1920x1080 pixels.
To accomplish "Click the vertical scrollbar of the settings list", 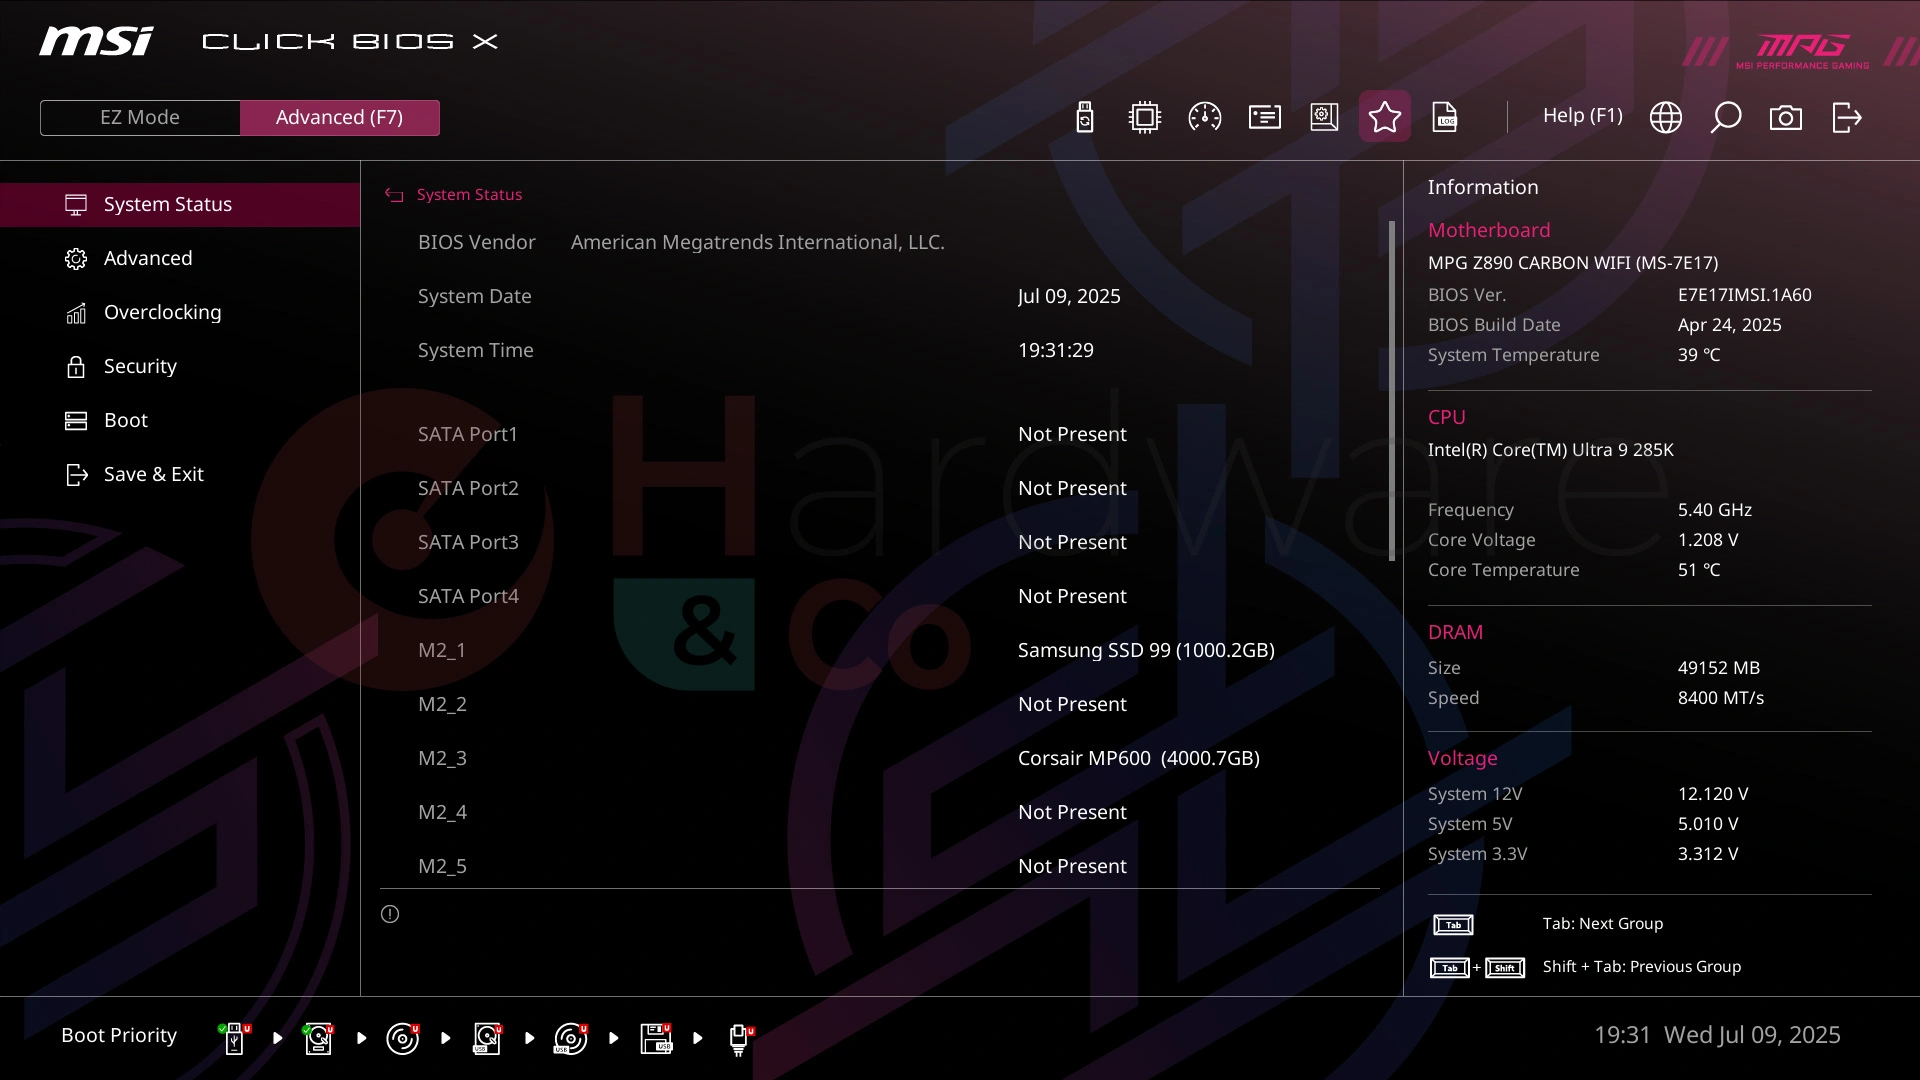I will pos(1391,390).
